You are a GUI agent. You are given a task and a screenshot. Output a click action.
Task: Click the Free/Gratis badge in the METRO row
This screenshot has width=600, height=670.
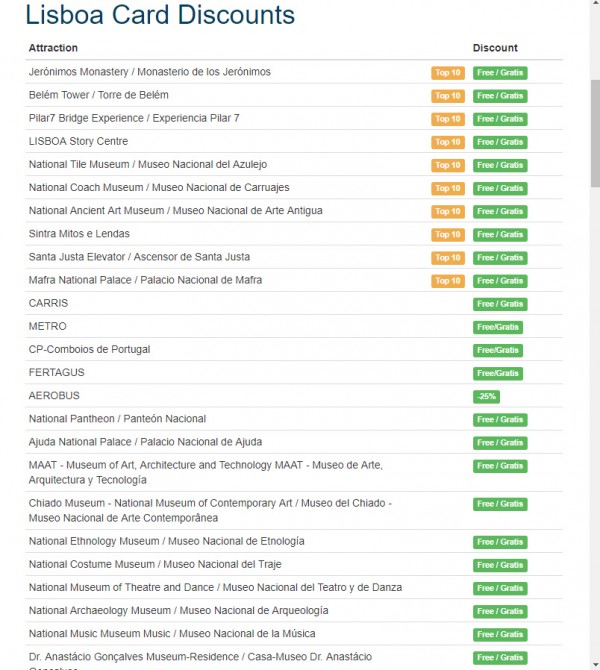coord(497,327)
